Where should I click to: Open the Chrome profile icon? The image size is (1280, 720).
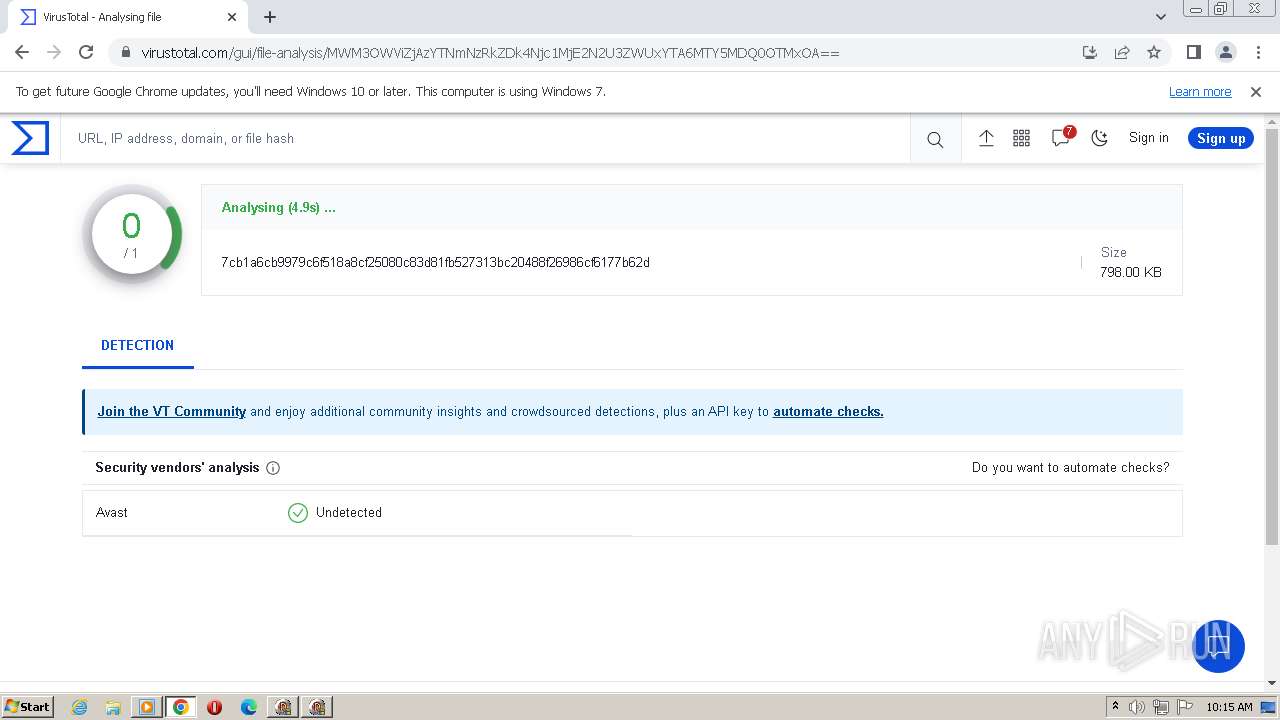[1225, 52]
